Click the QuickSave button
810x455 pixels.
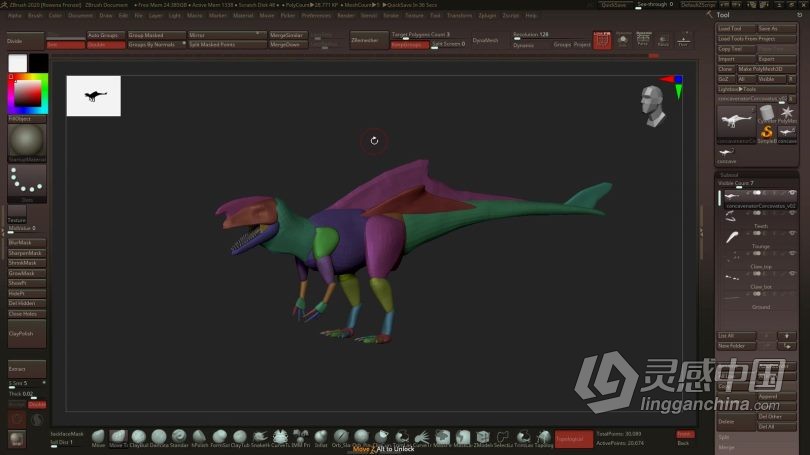click(614, 5)
